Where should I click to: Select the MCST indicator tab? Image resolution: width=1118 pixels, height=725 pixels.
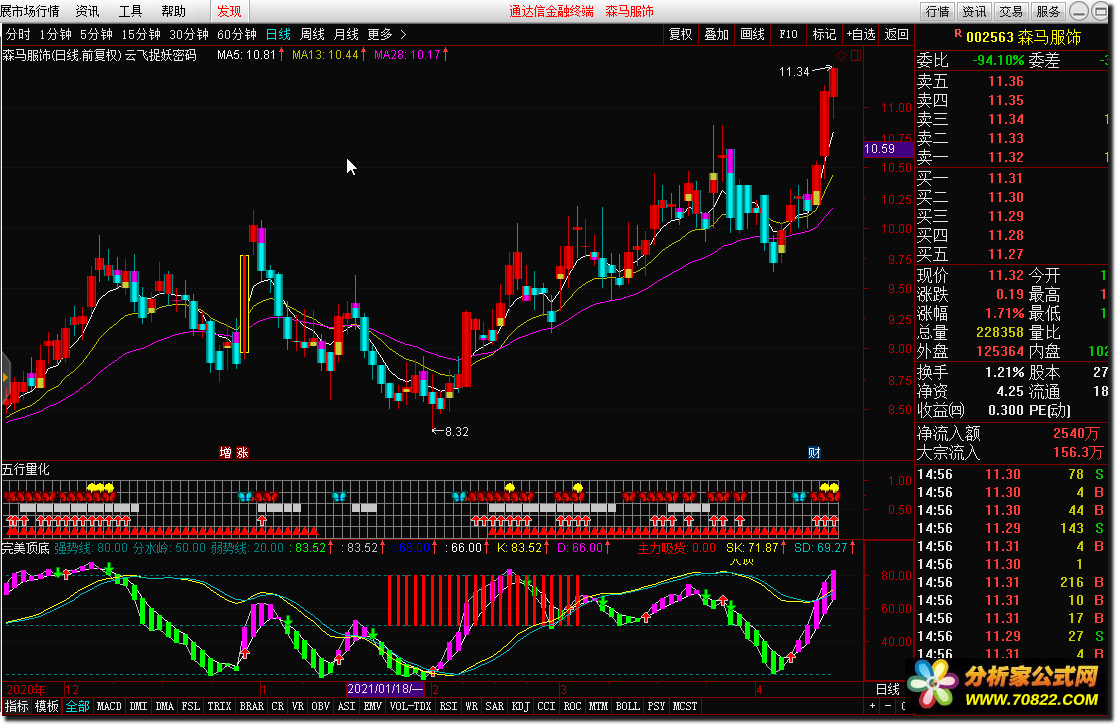(685, 706)
